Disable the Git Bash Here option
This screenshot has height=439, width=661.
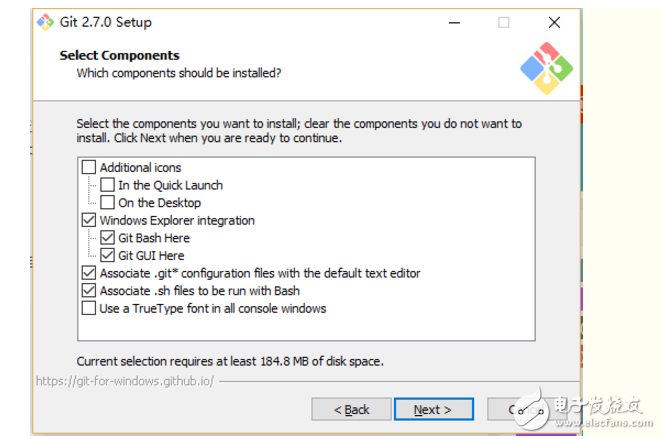click(108, 238)
